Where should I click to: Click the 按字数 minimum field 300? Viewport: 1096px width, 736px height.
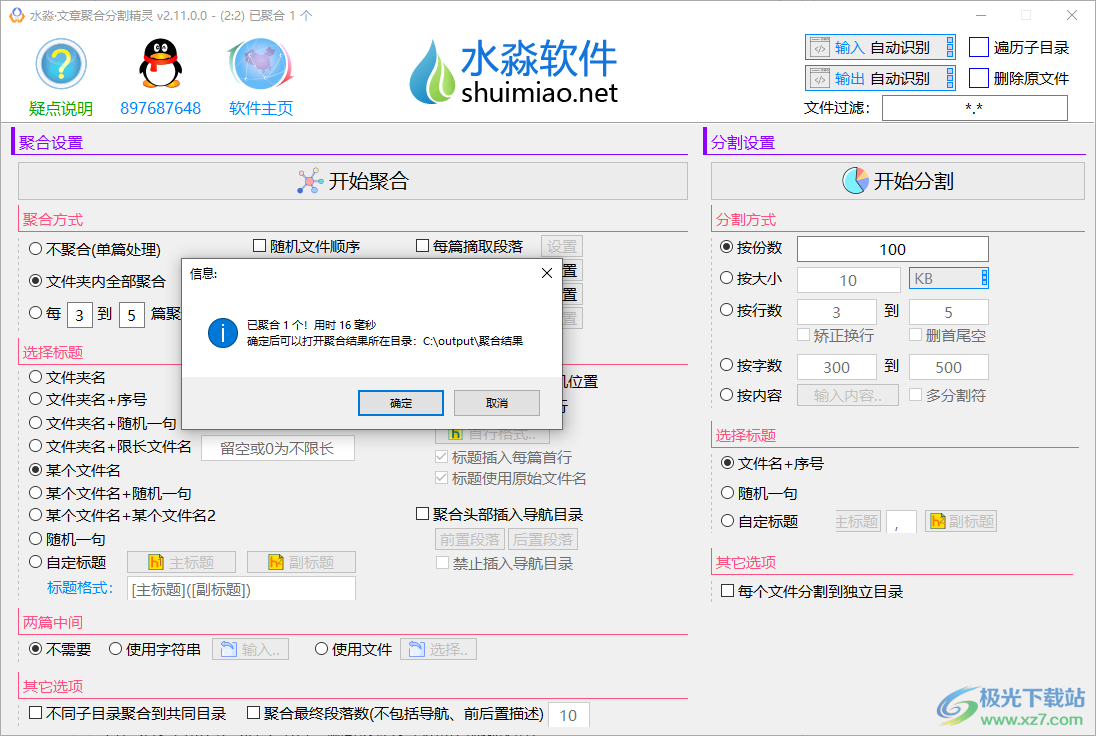pos(836,367)
